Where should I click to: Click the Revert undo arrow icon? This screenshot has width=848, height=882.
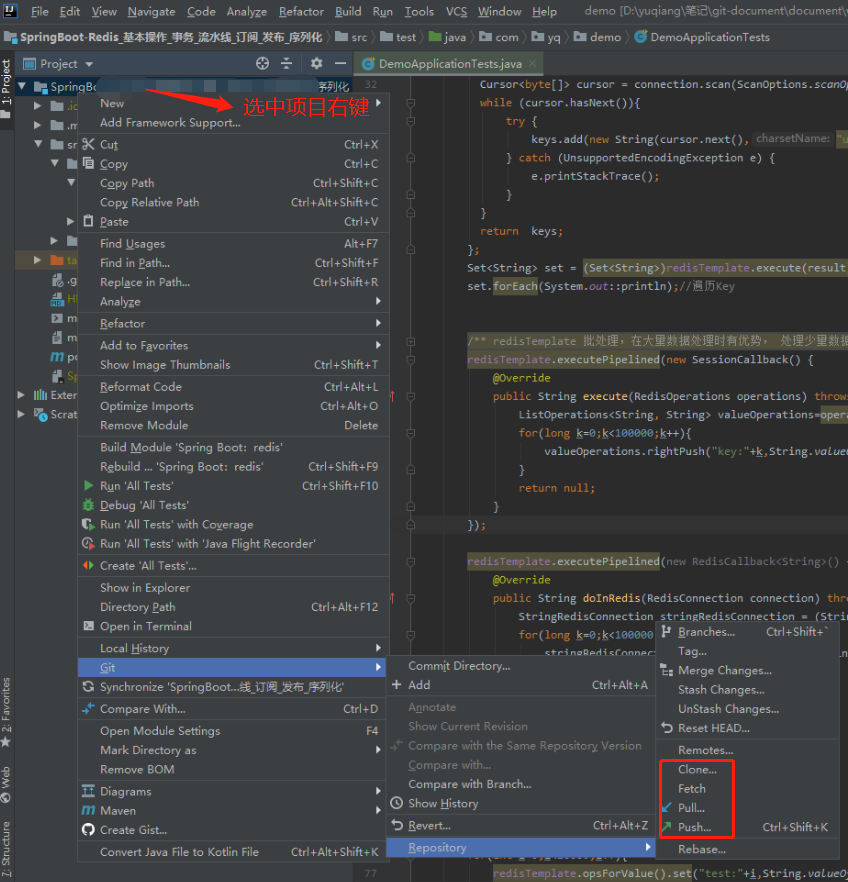coord(396,825)
